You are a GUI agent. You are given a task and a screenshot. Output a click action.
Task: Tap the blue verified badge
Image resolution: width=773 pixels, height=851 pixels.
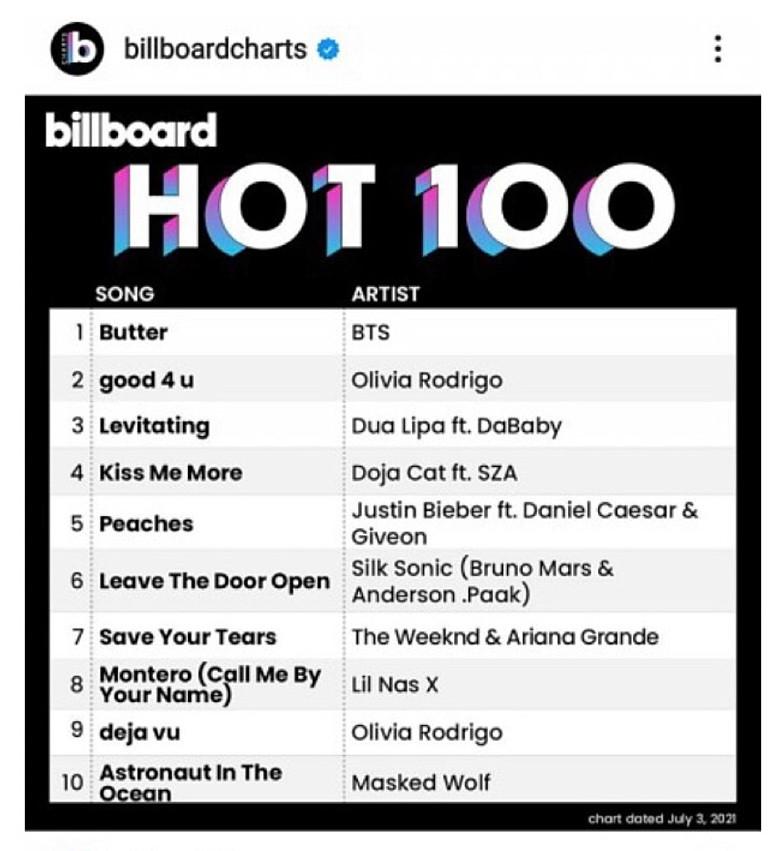coord(328,49)
